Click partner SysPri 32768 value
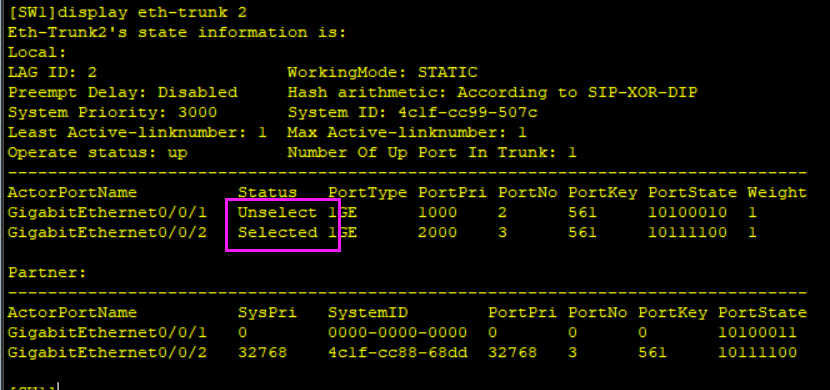 [x=262, y=352]
